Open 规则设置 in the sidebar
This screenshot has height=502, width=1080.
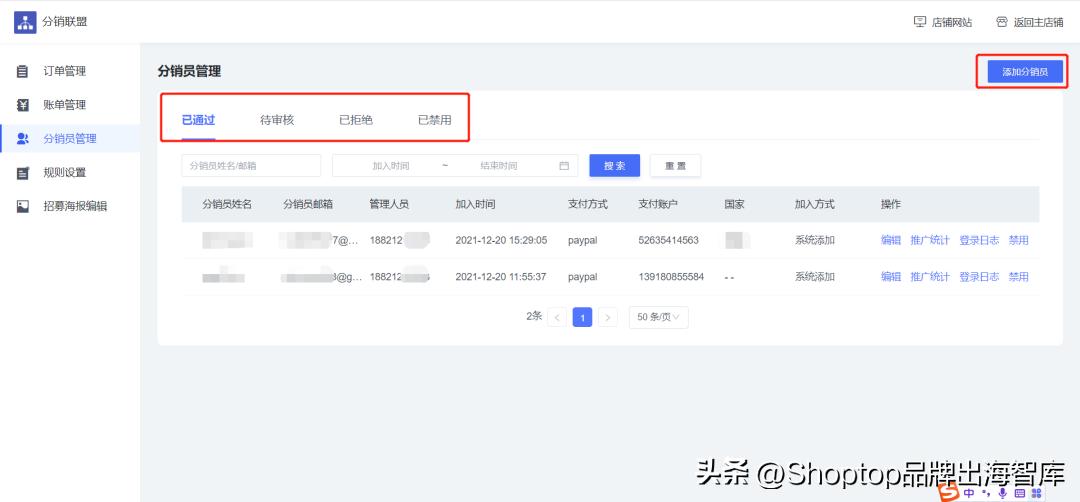65,172
